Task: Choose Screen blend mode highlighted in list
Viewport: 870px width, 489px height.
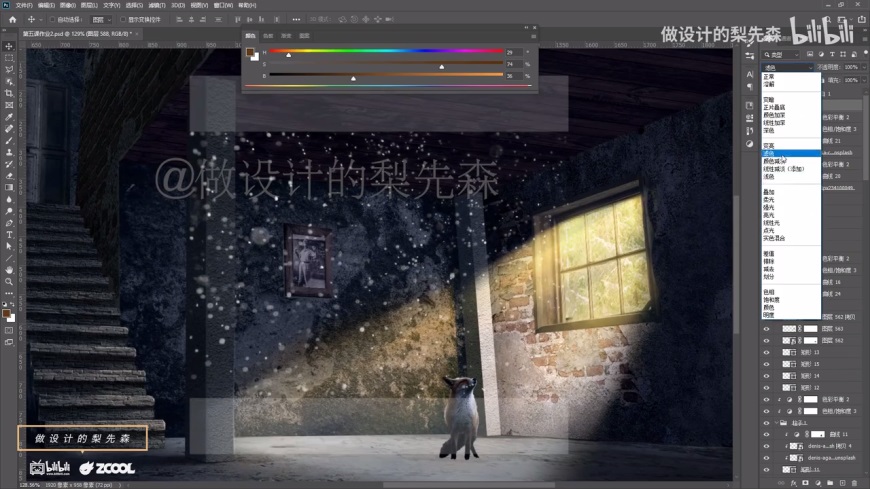Action: click(x=791, y=153)
